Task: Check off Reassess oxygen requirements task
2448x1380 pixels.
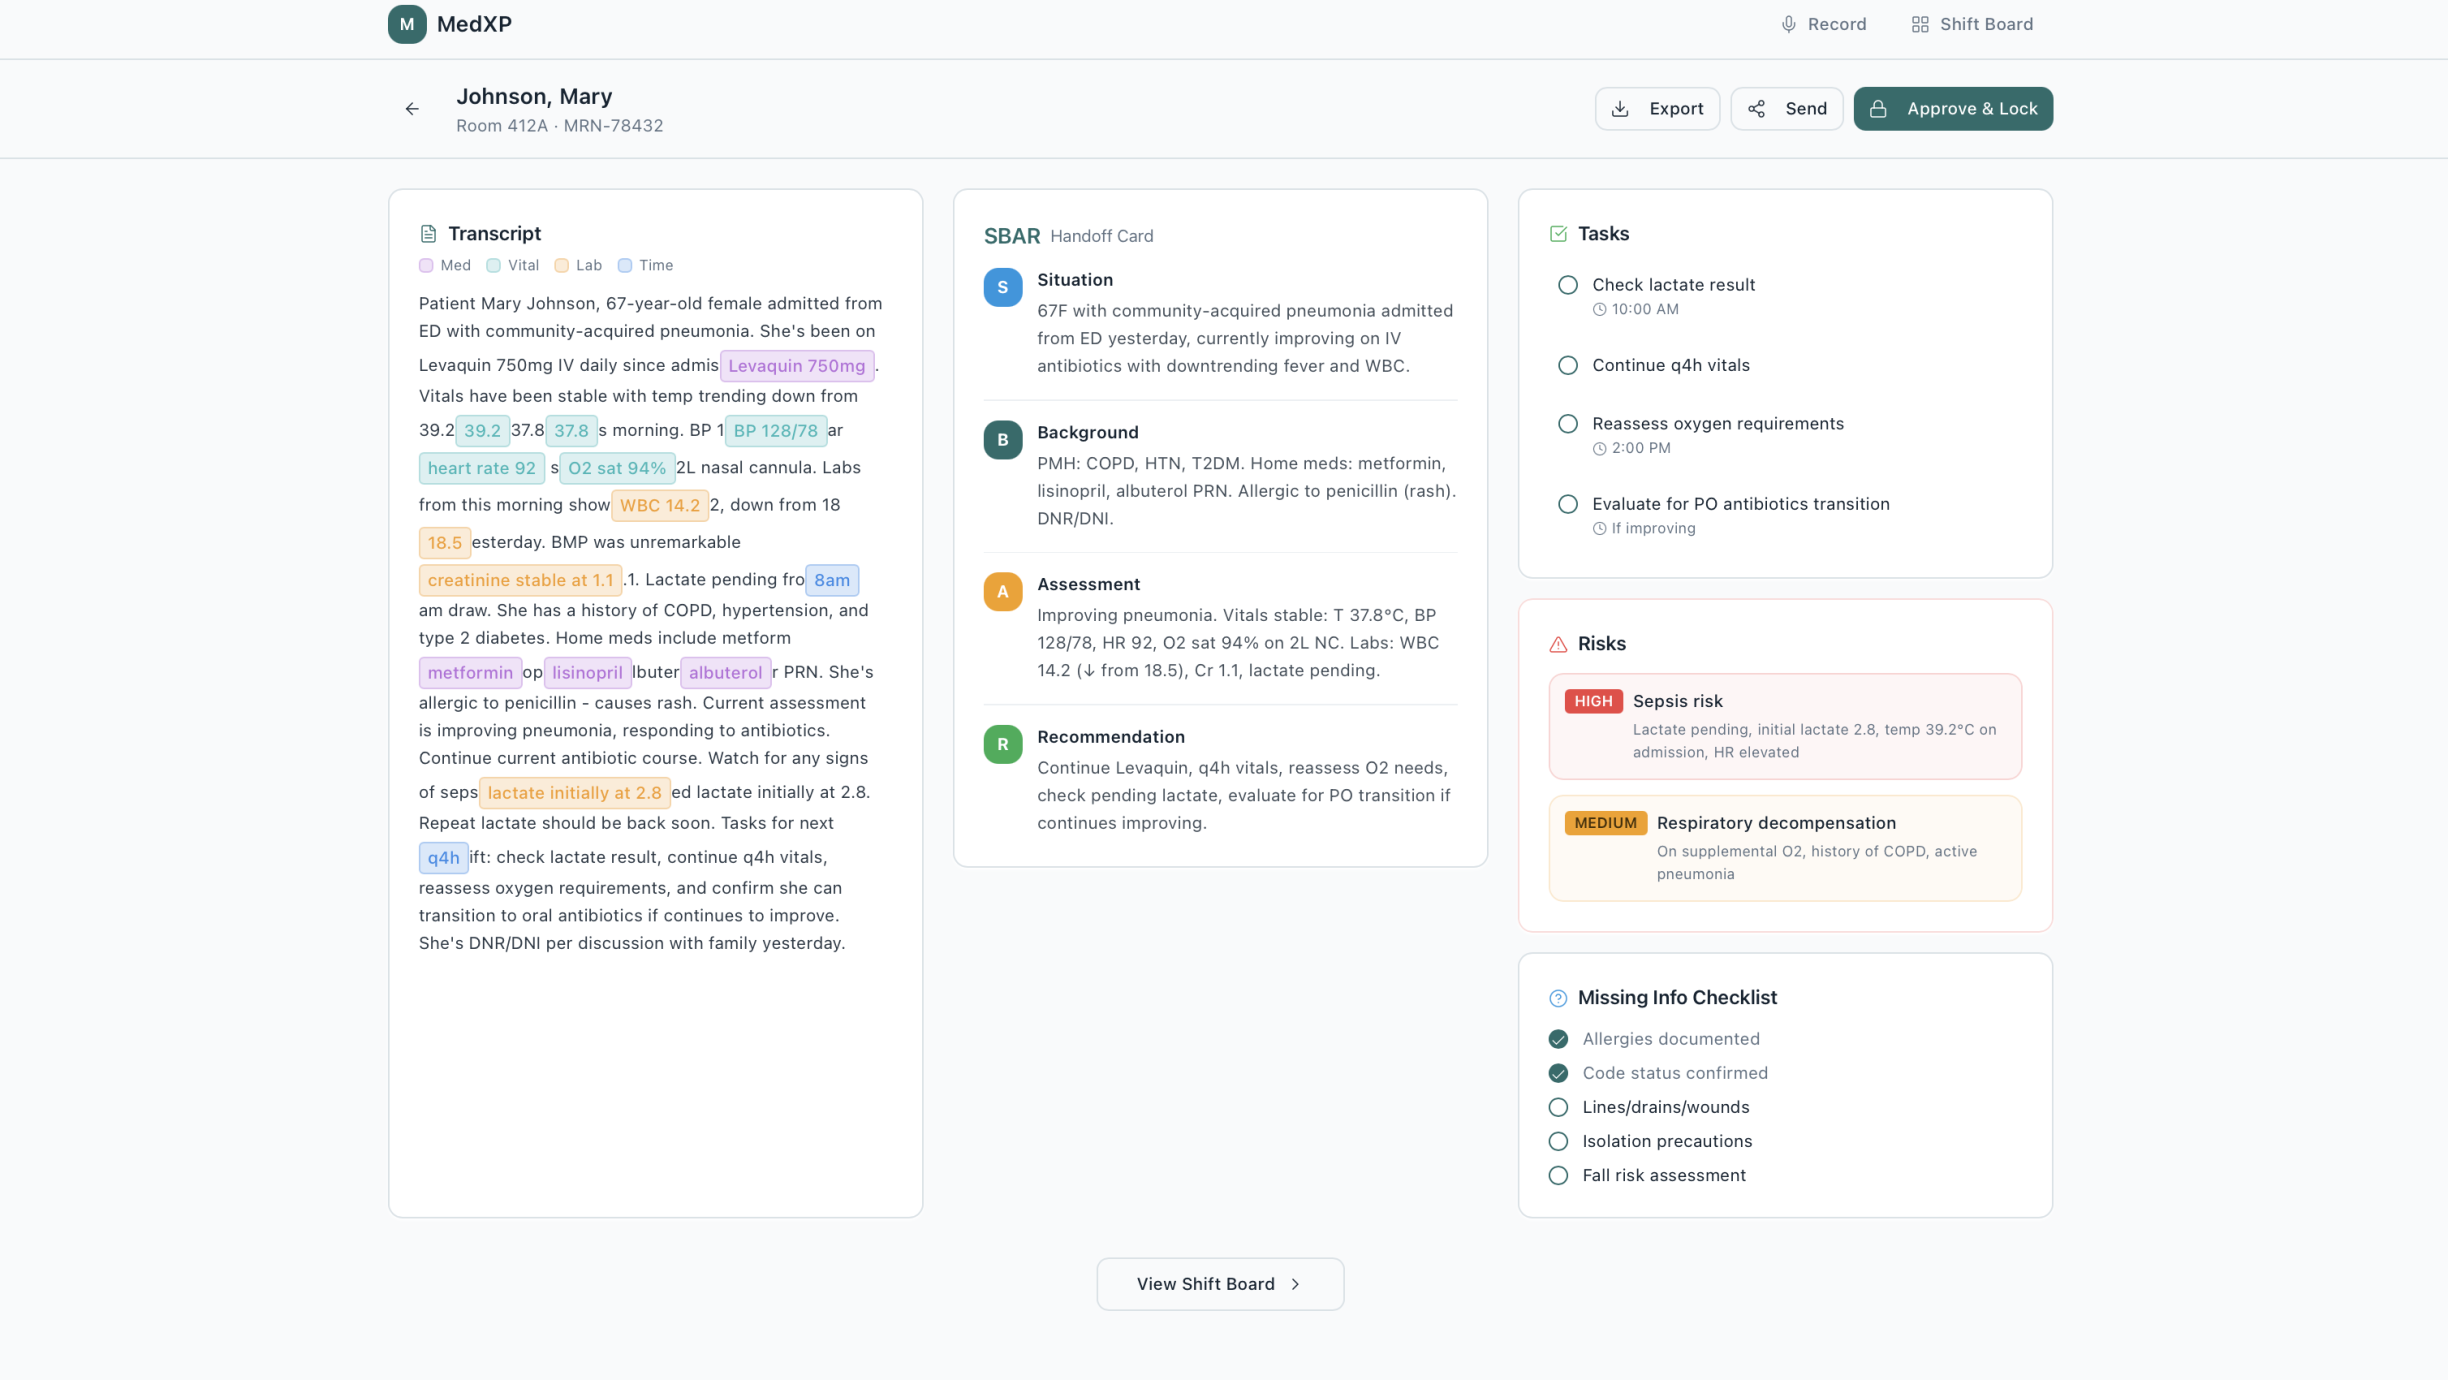Action: pos(1568,424)
